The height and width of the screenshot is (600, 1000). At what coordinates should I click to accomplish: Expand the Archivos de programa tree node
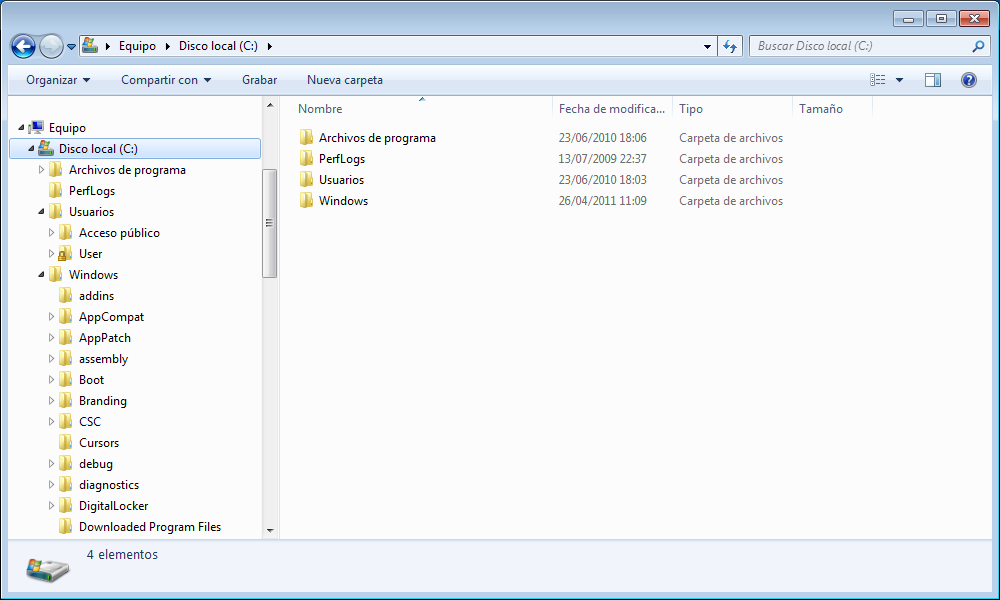pos(42,170)
